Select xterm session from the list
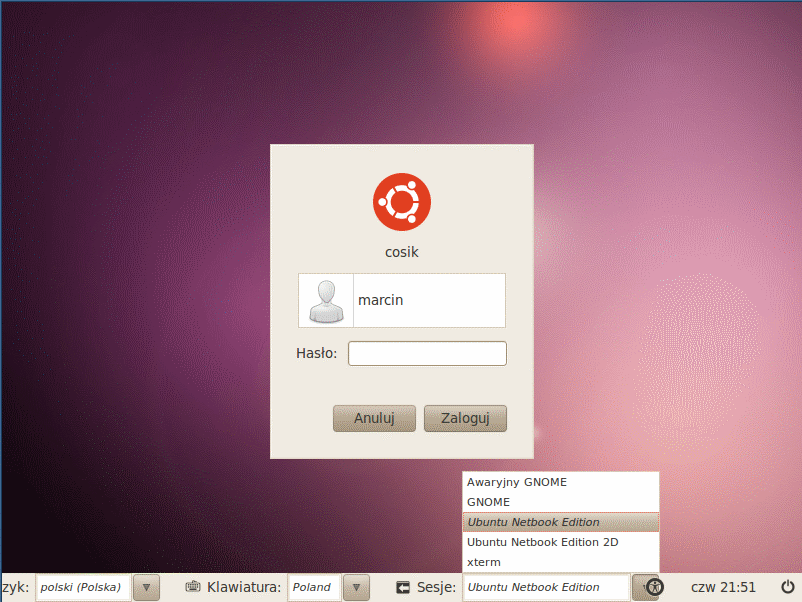 pyautogui.click(x=484, y=562)
